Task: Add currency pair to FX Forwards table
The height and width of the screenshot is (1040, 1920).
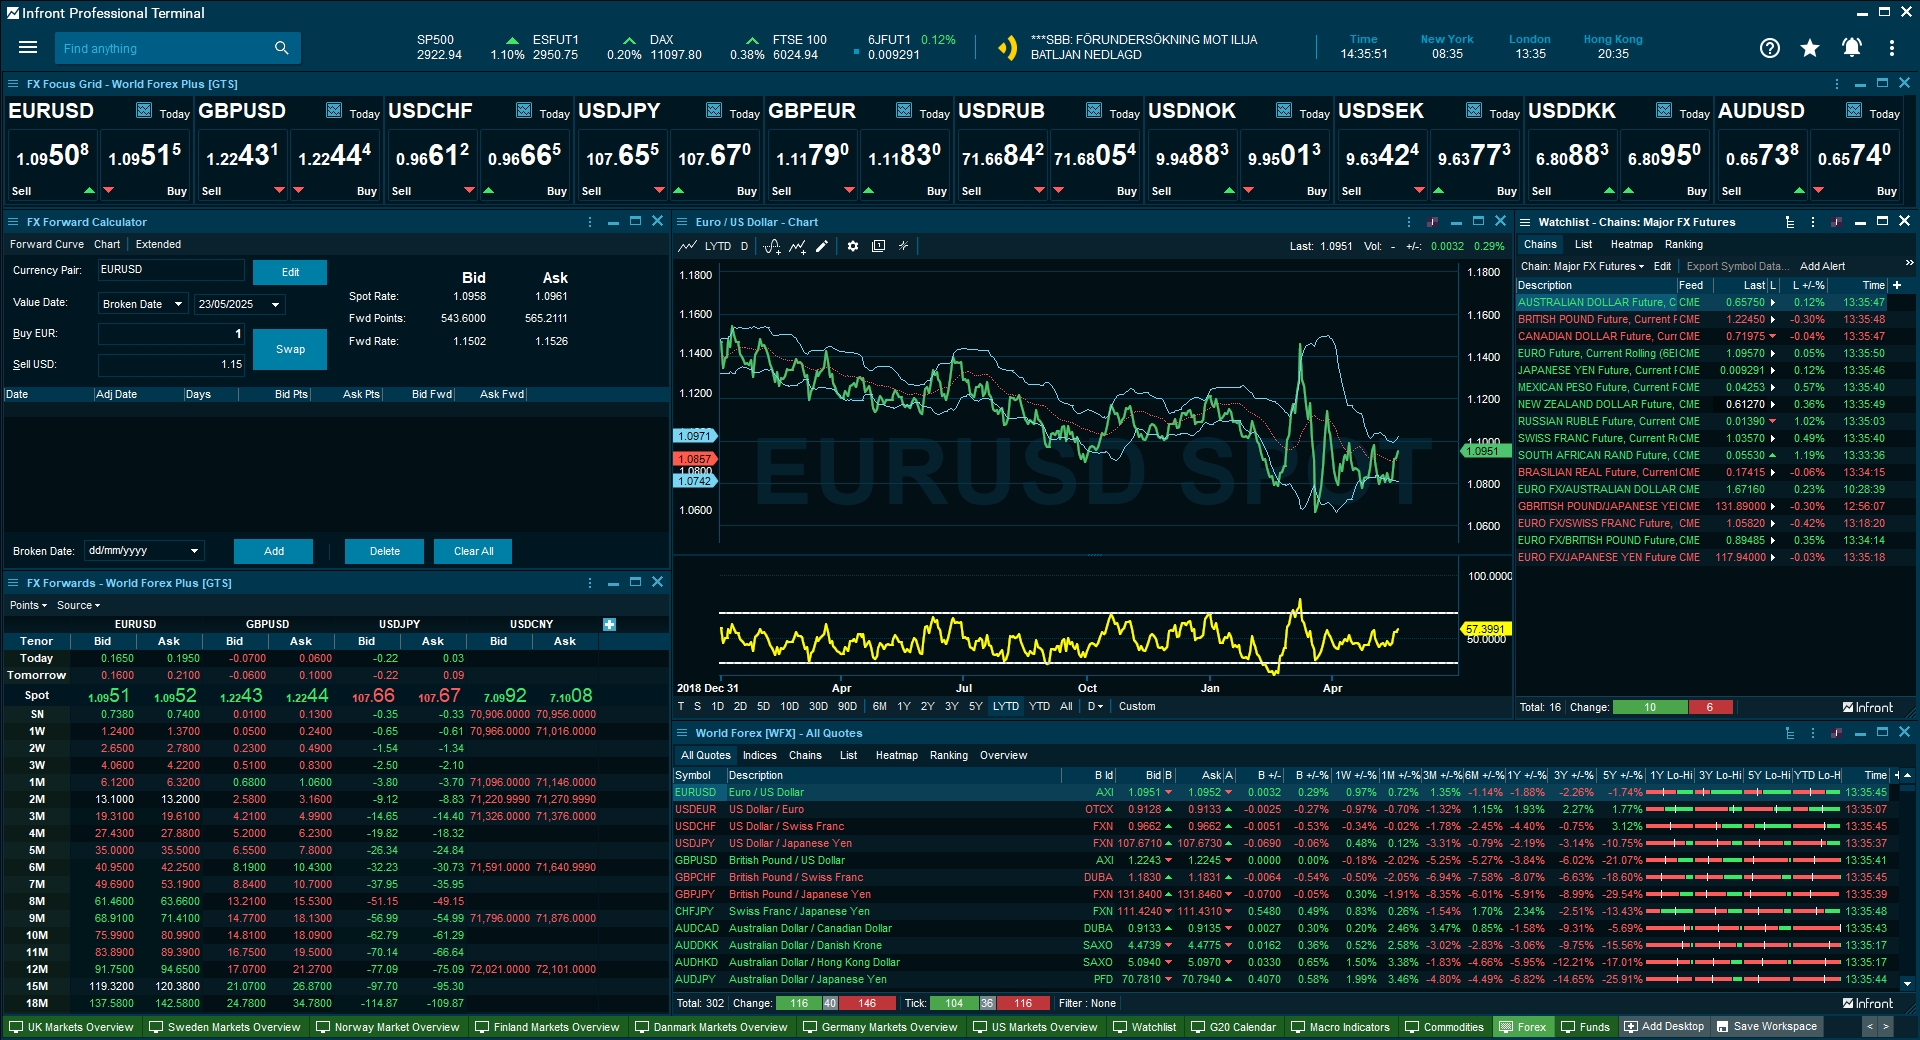Action: coord(609,624)
